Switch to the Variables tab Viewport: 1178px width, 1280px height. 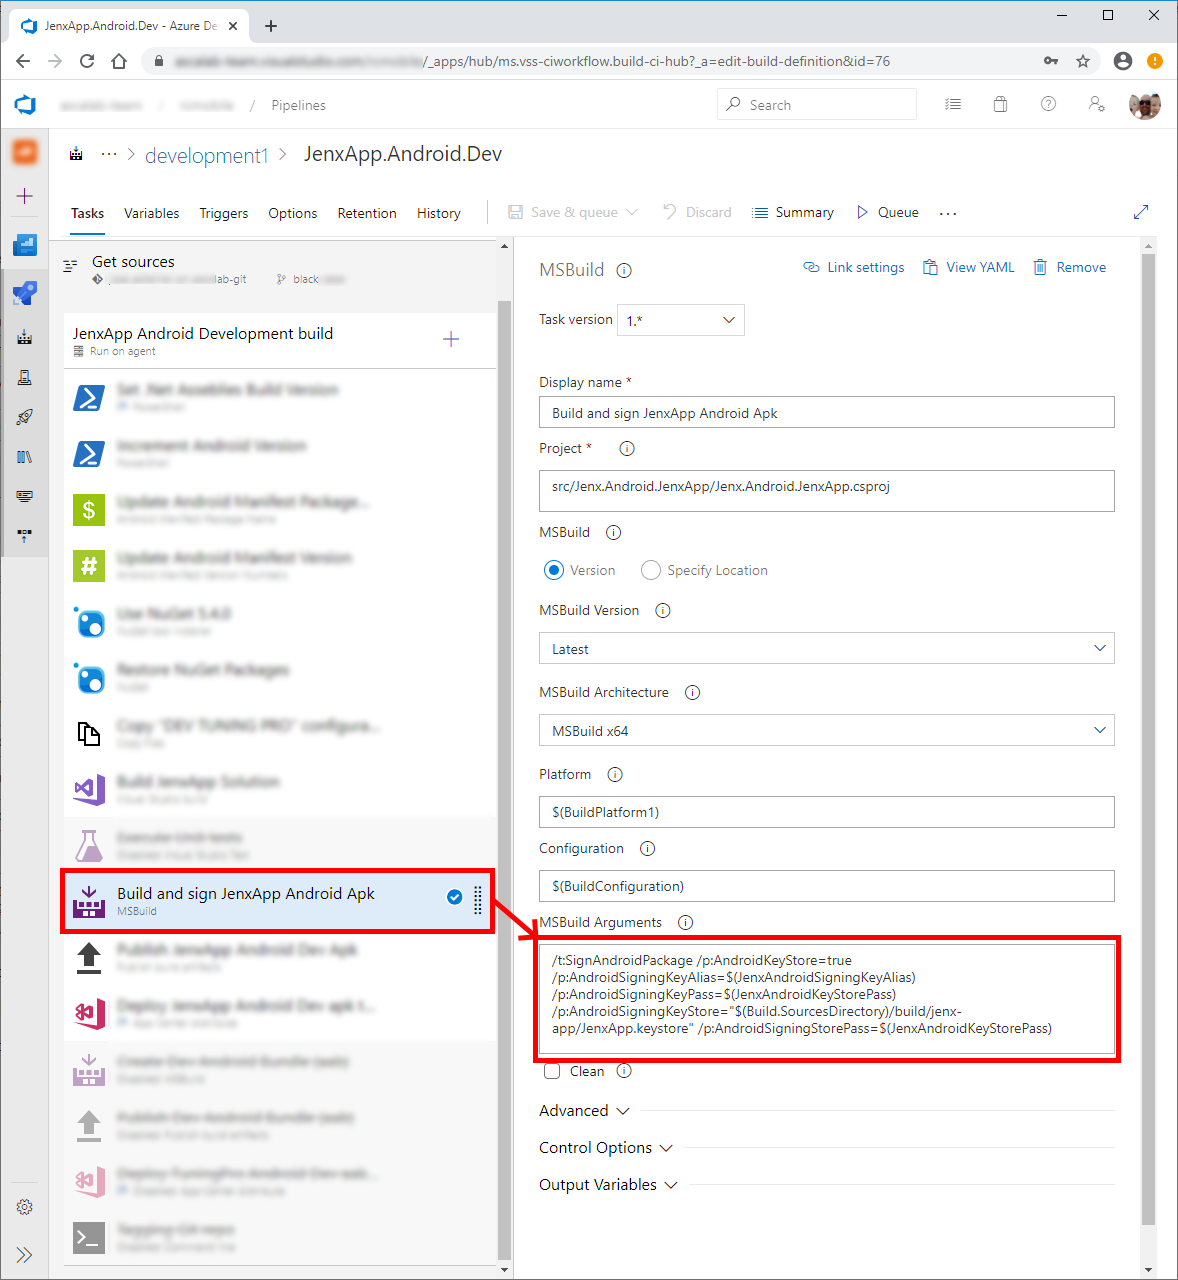[x=151, y=213]
